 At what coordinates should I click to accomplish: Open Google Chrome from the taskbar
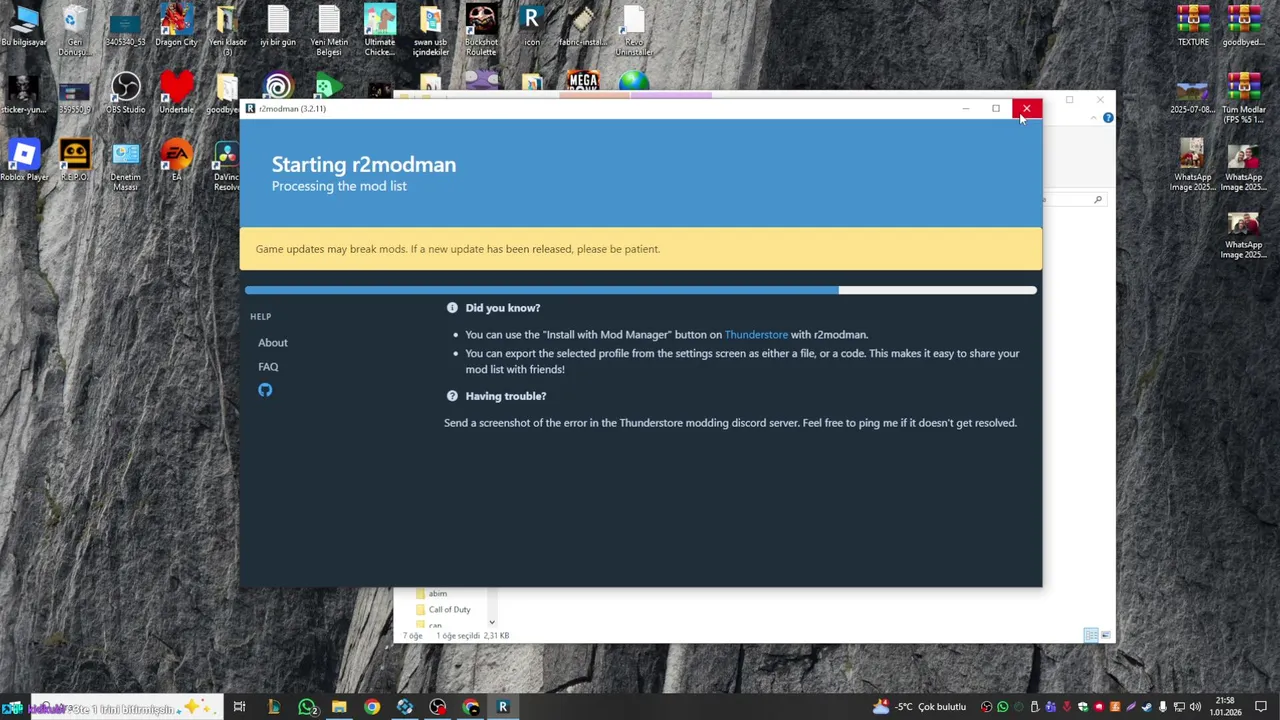tap(372, 707)
